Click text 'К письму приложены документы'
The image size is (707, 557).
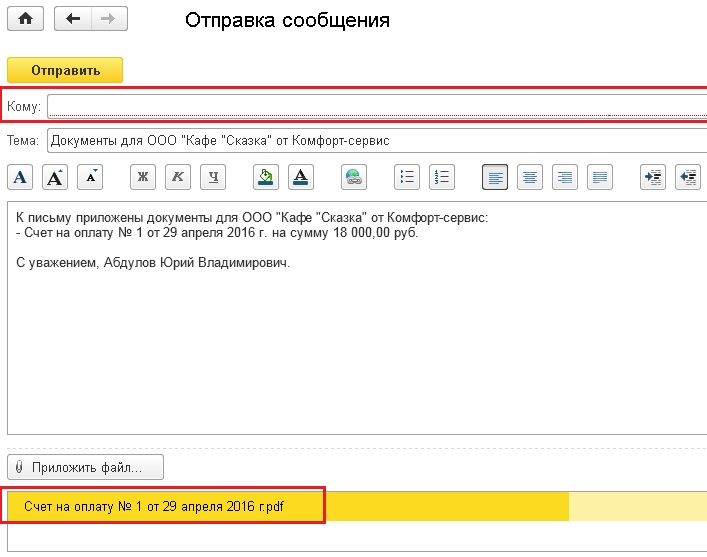[x=114, y=218]
